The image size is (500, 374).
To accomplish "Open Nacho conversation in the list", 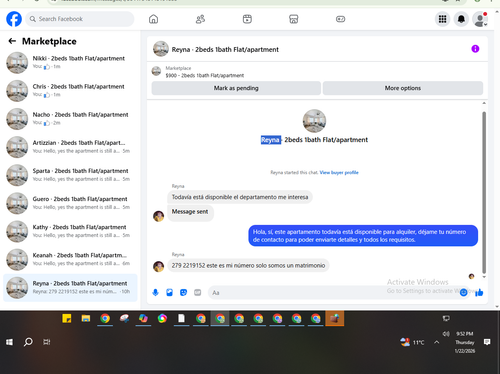I will coord(70,119).
